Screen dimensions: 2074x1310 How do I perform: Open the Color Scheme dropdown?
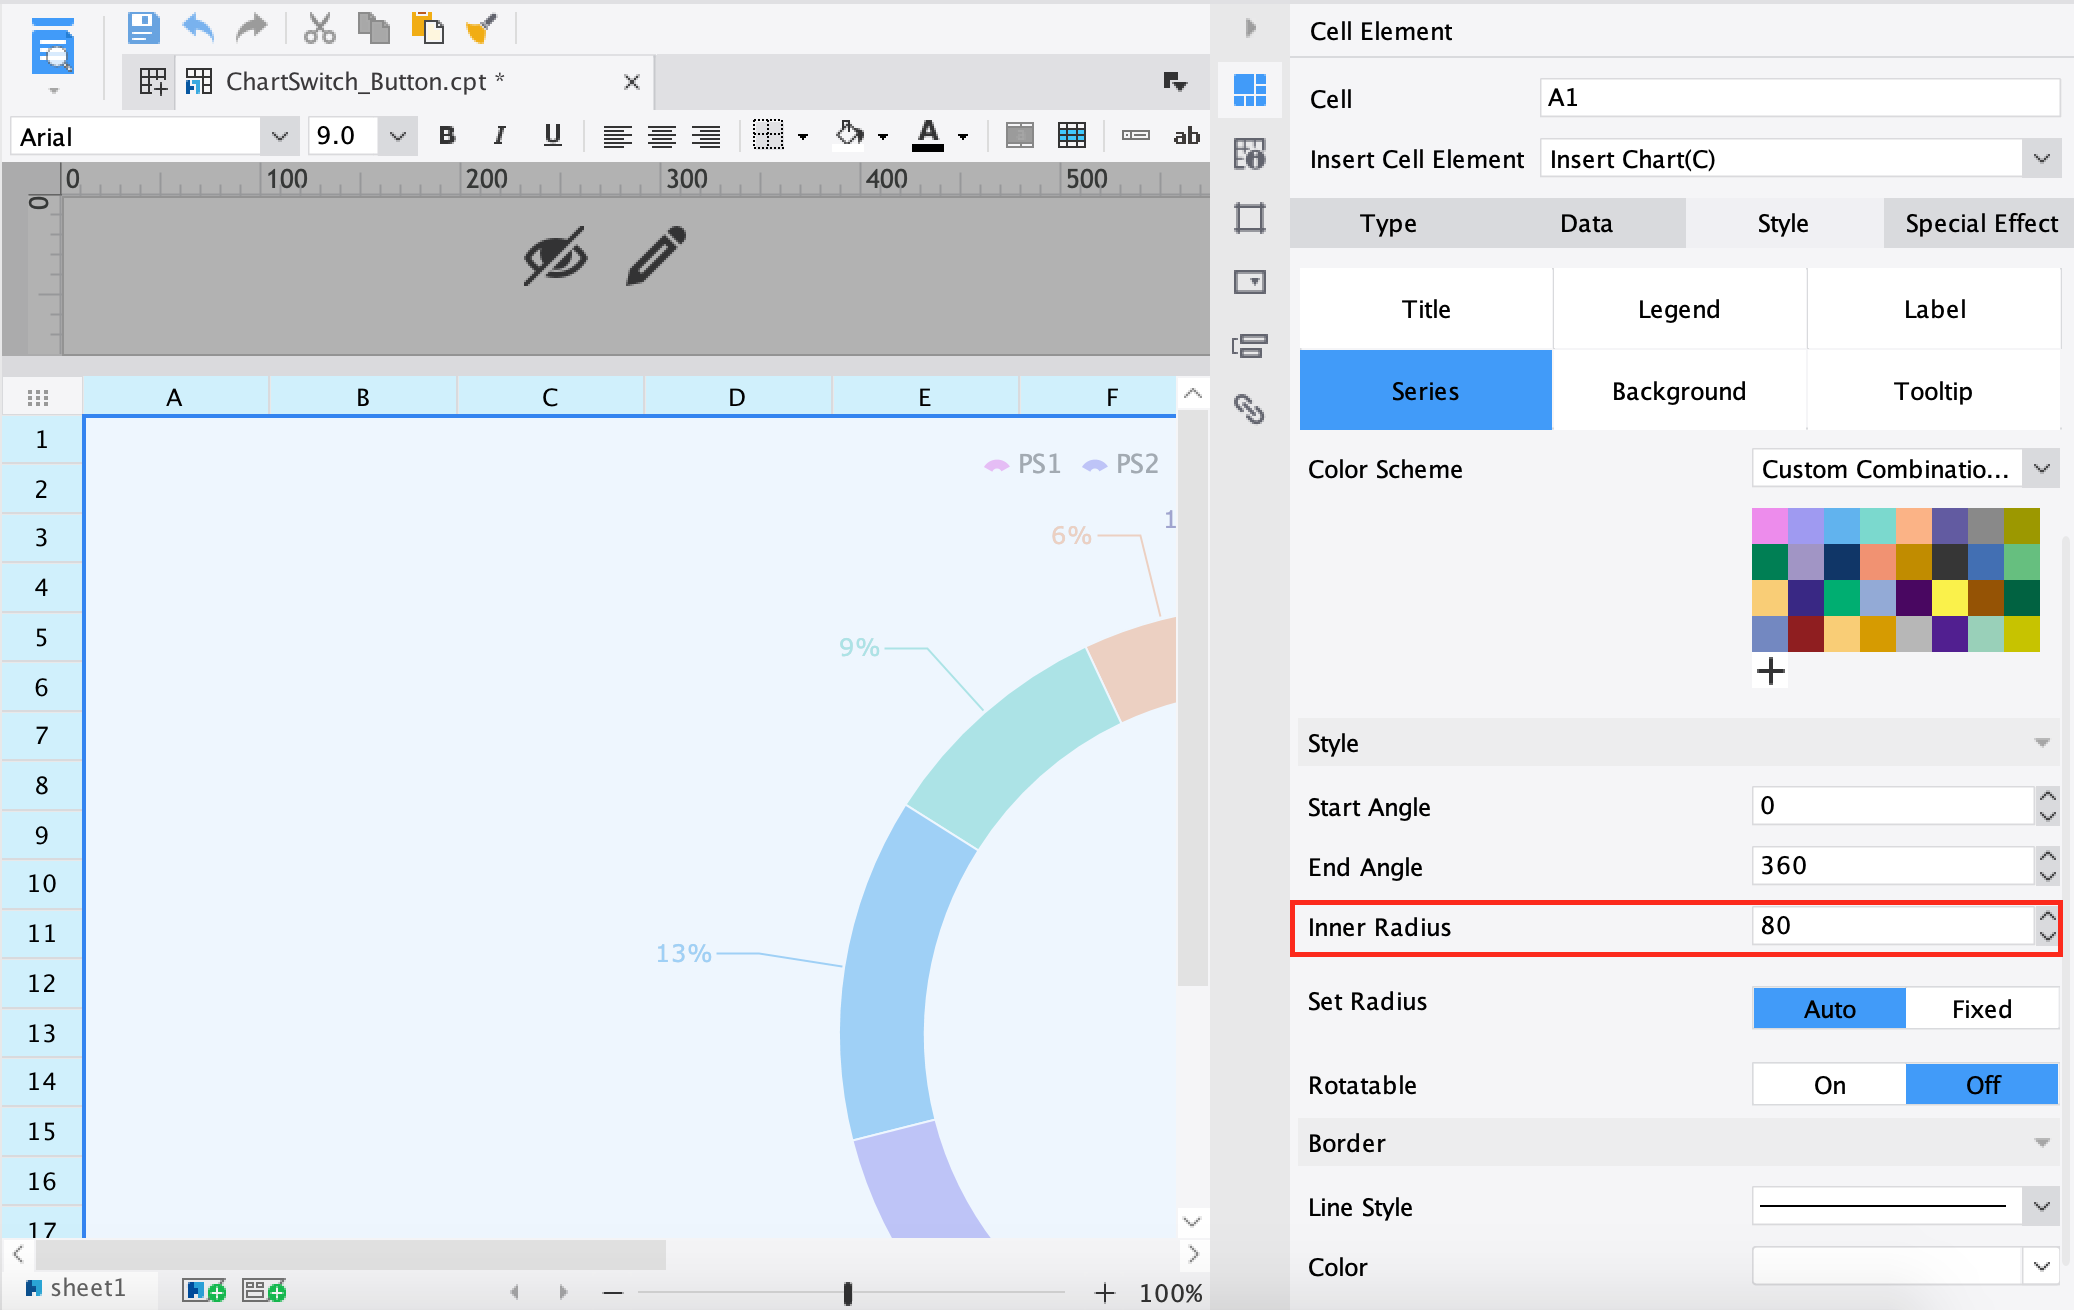pos(2041,469)
